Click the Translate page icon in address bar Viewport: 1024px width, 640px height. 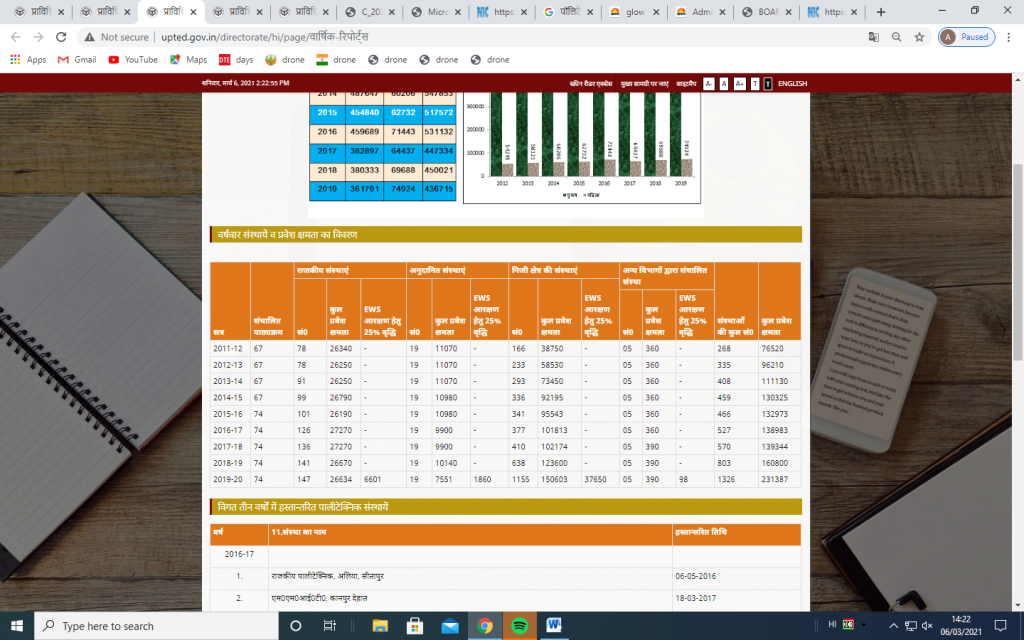click(x=874, y=37)
